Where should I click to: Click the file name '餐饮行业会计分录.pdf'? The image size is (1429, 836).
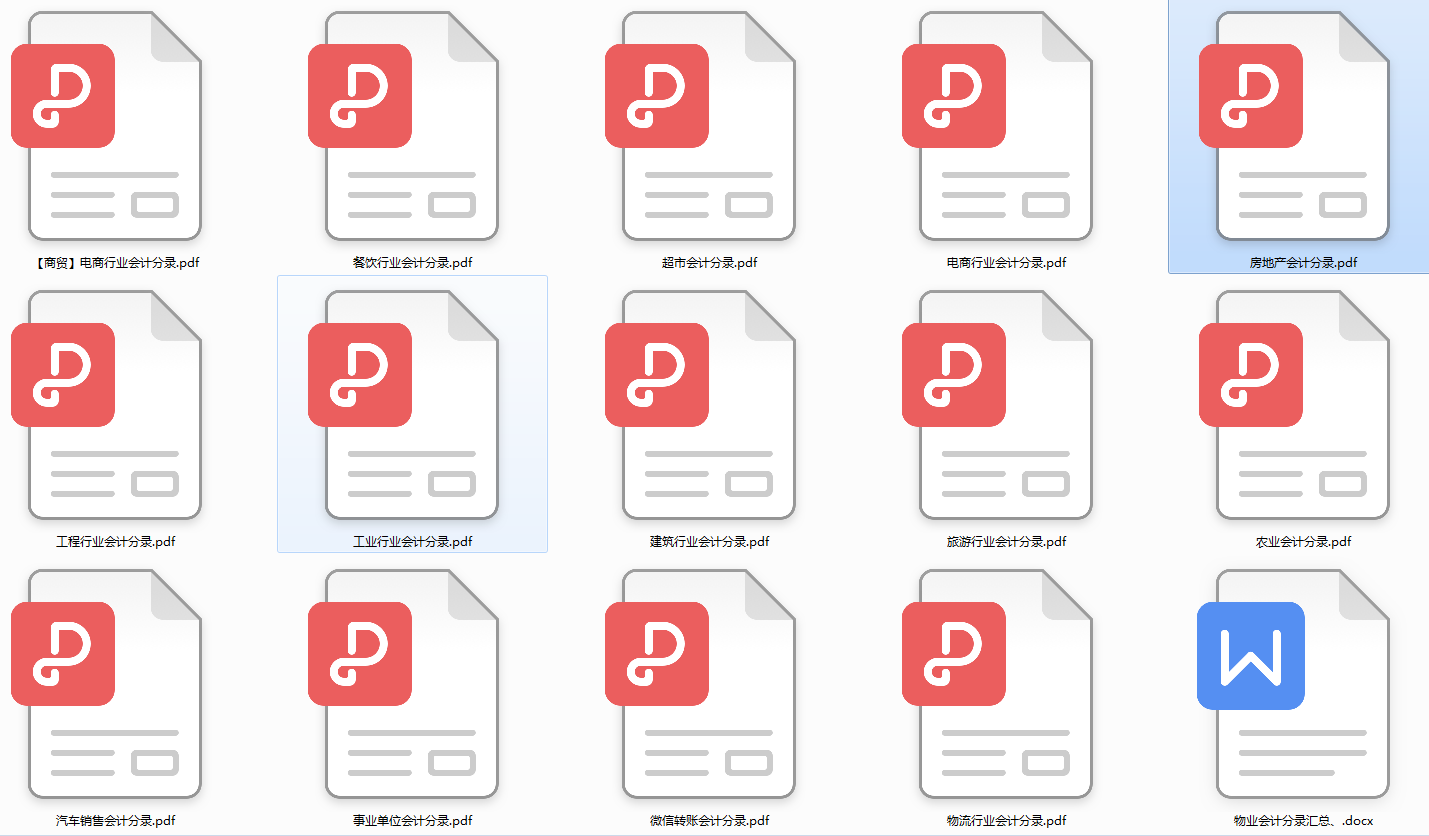[x=413, y=263]
